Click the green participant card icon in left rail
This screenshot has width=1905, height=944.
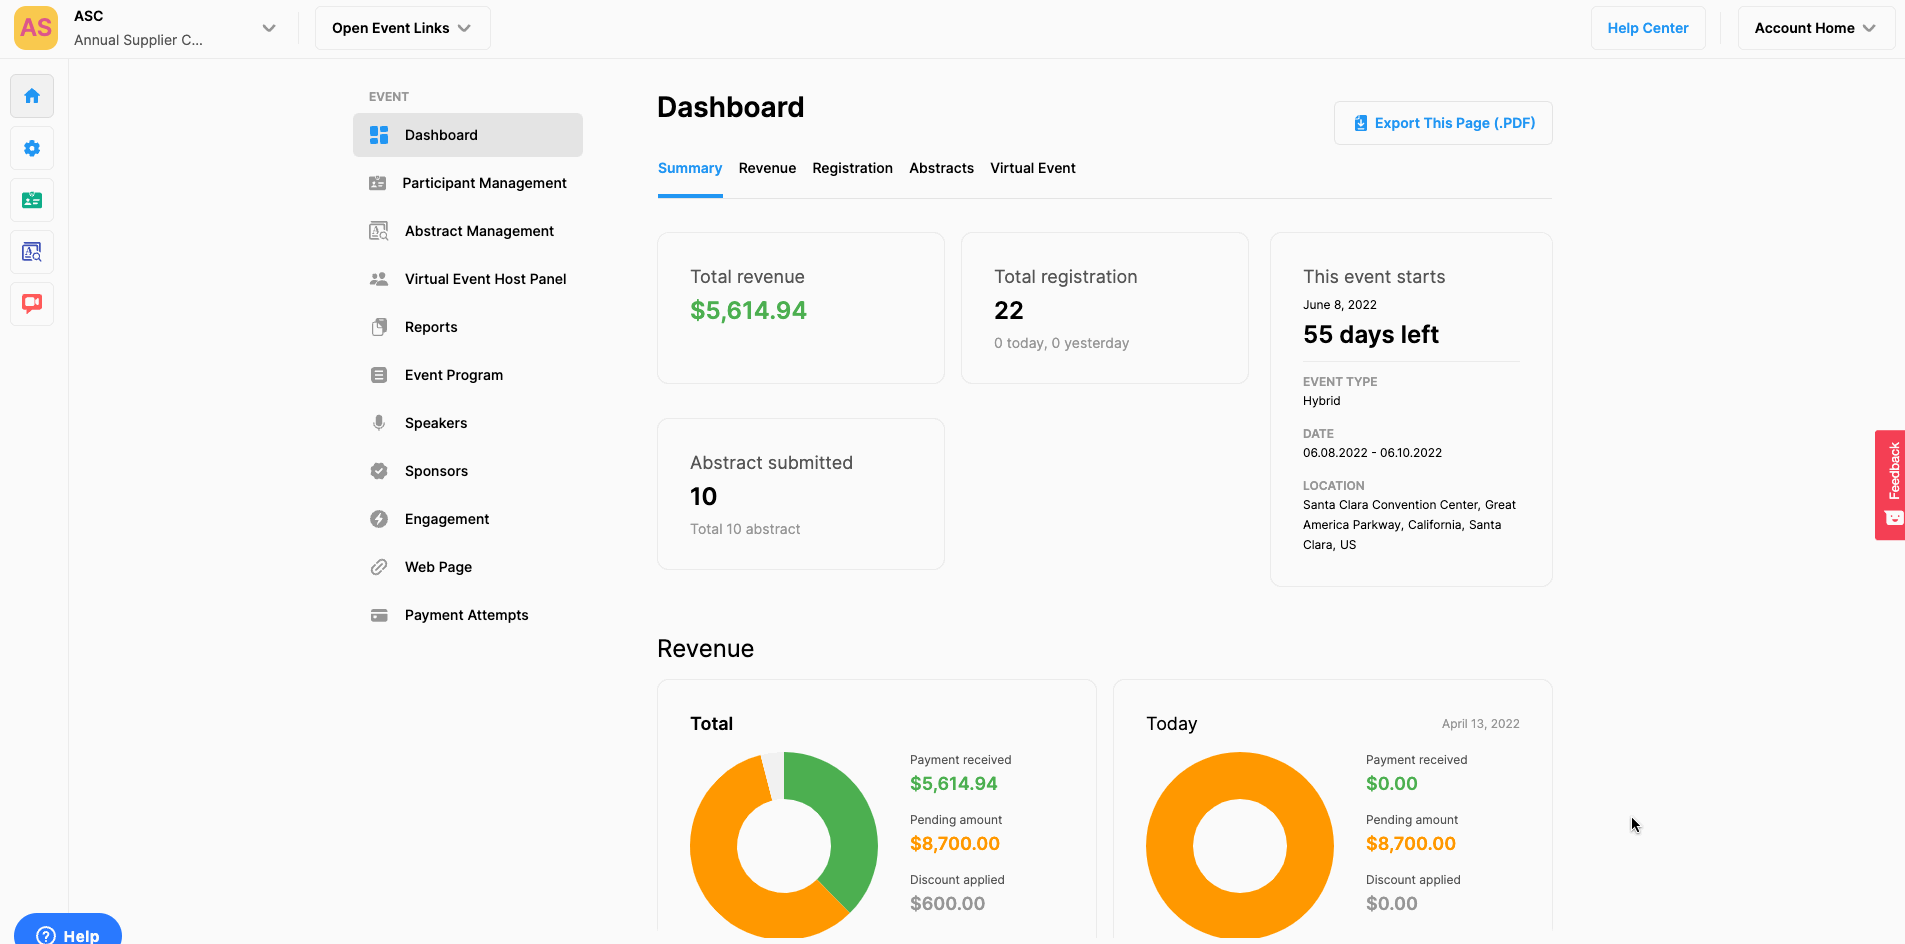(x=32, y=200)
